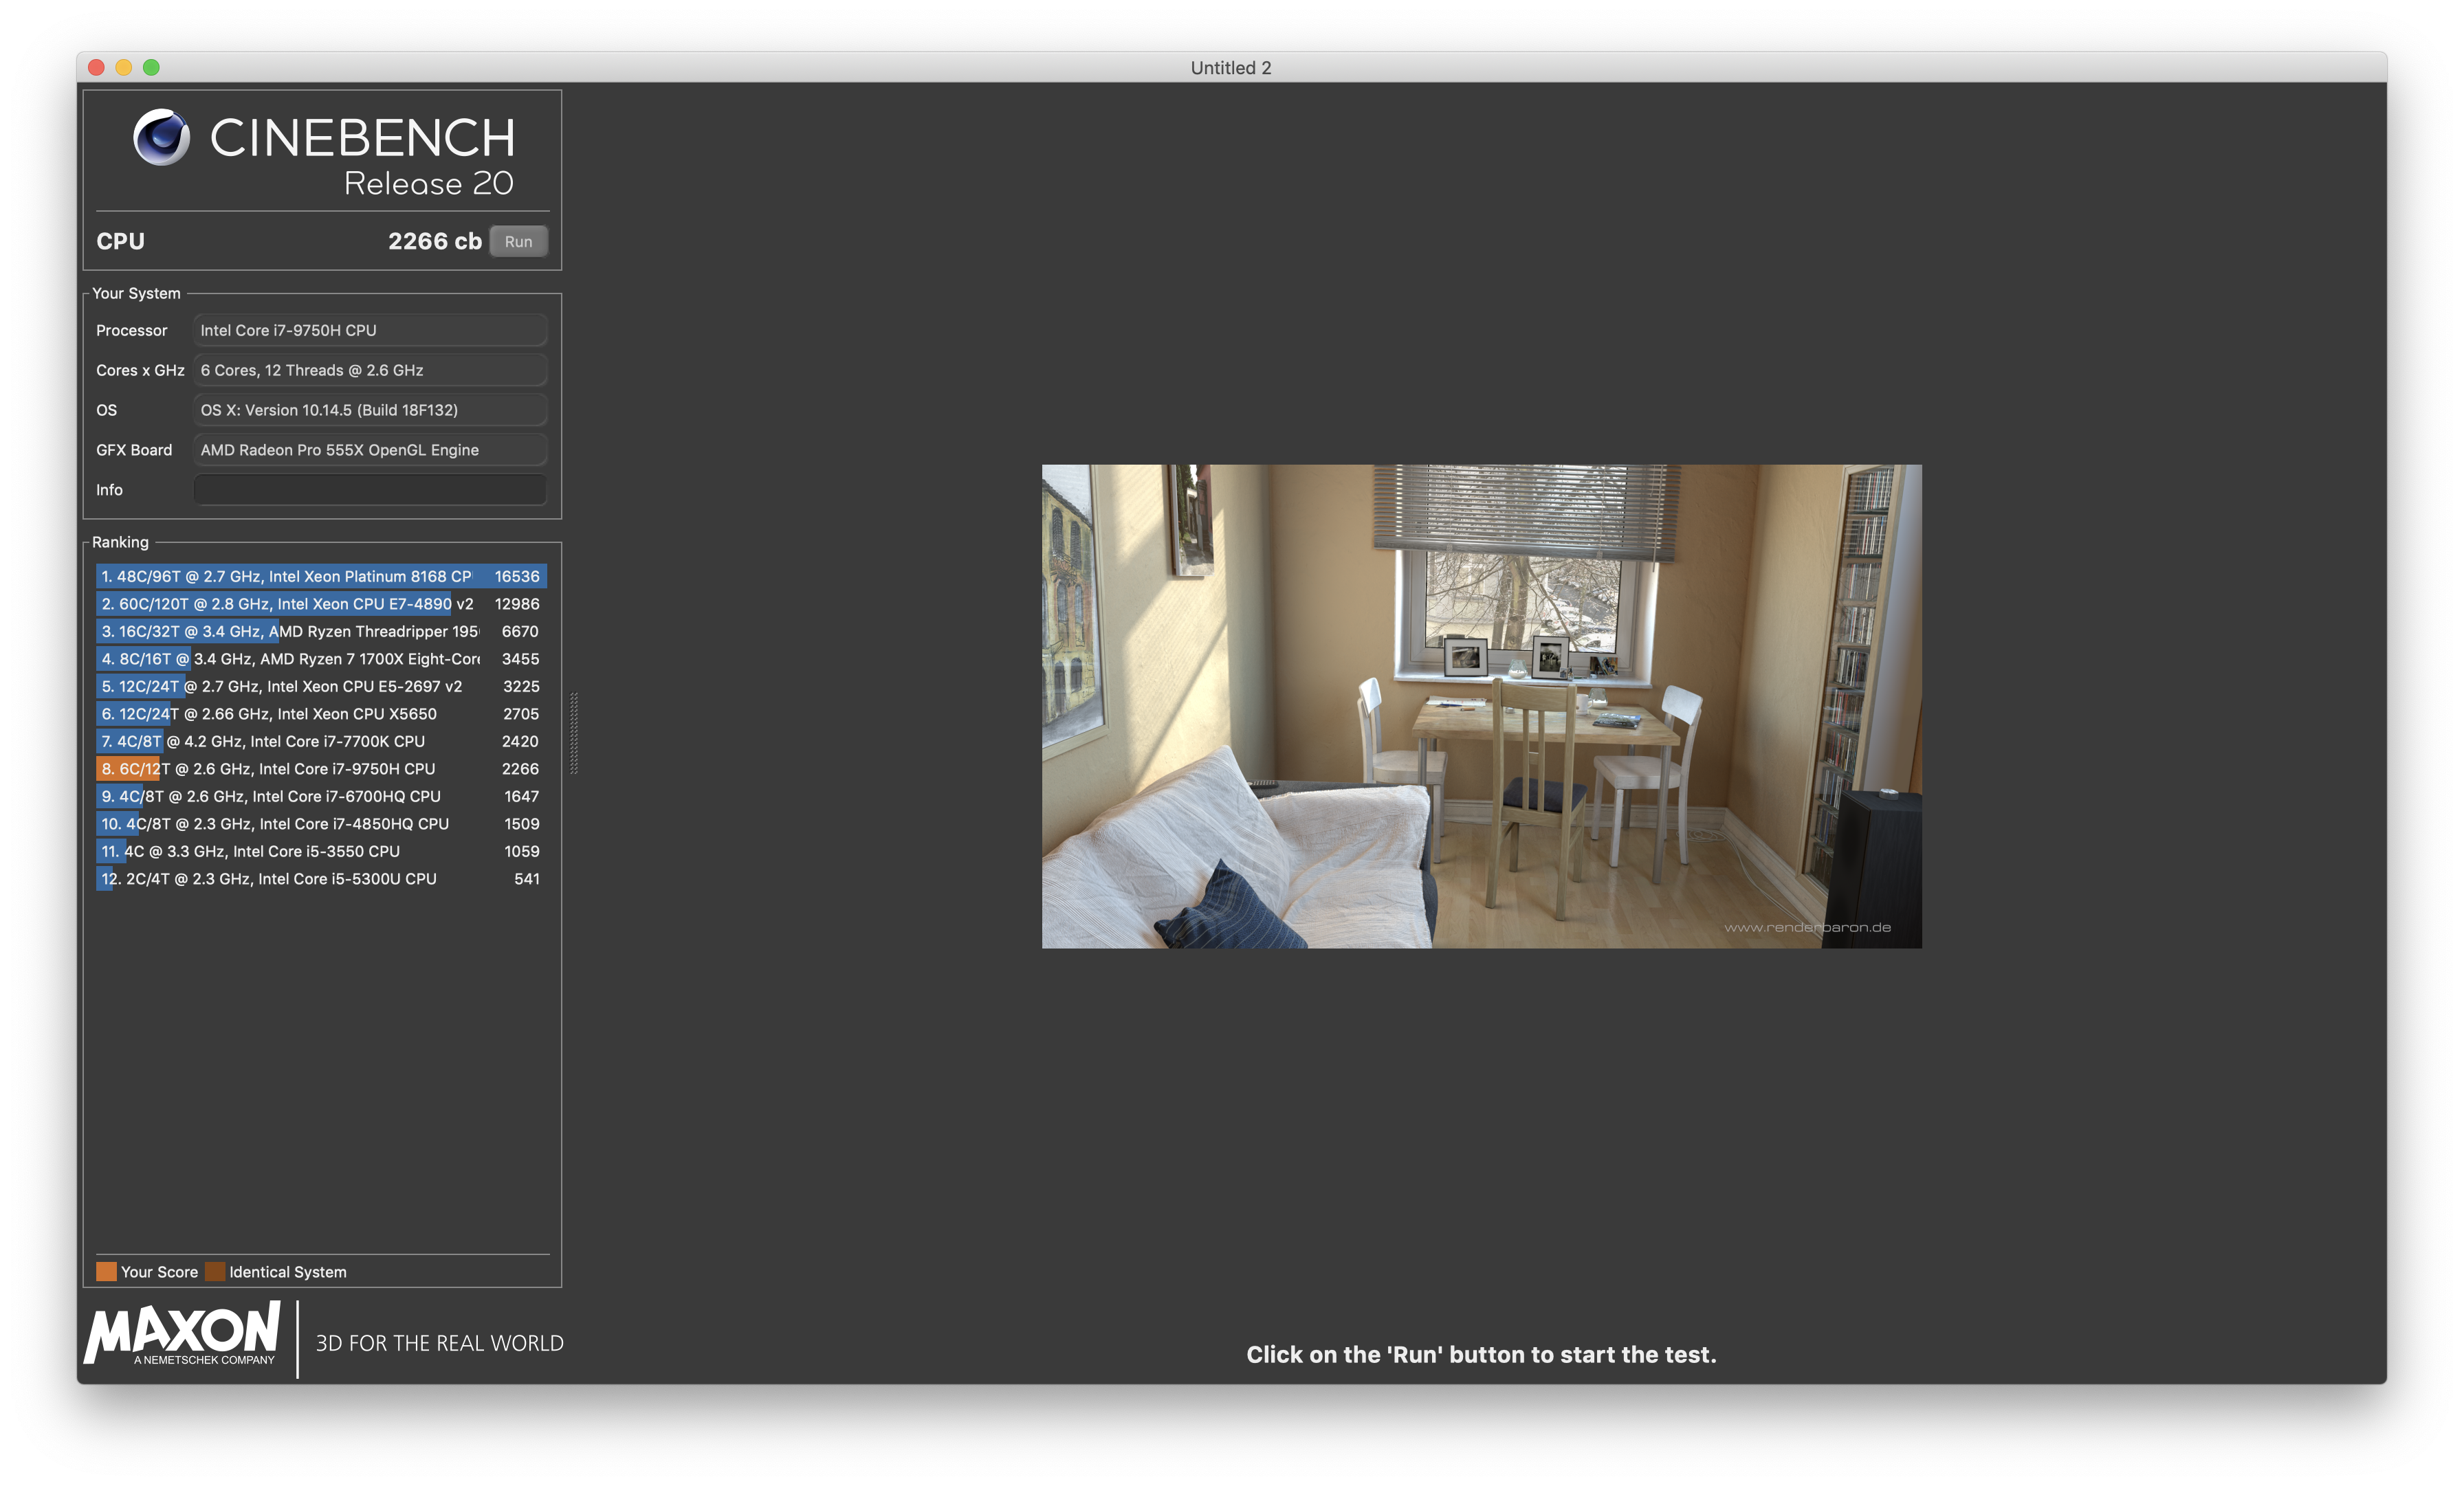Image resolution: width=2464 pixels, height=1486 pixels.
Task: Click the Cinebench logo sphere icon
Action: [162, 137]
